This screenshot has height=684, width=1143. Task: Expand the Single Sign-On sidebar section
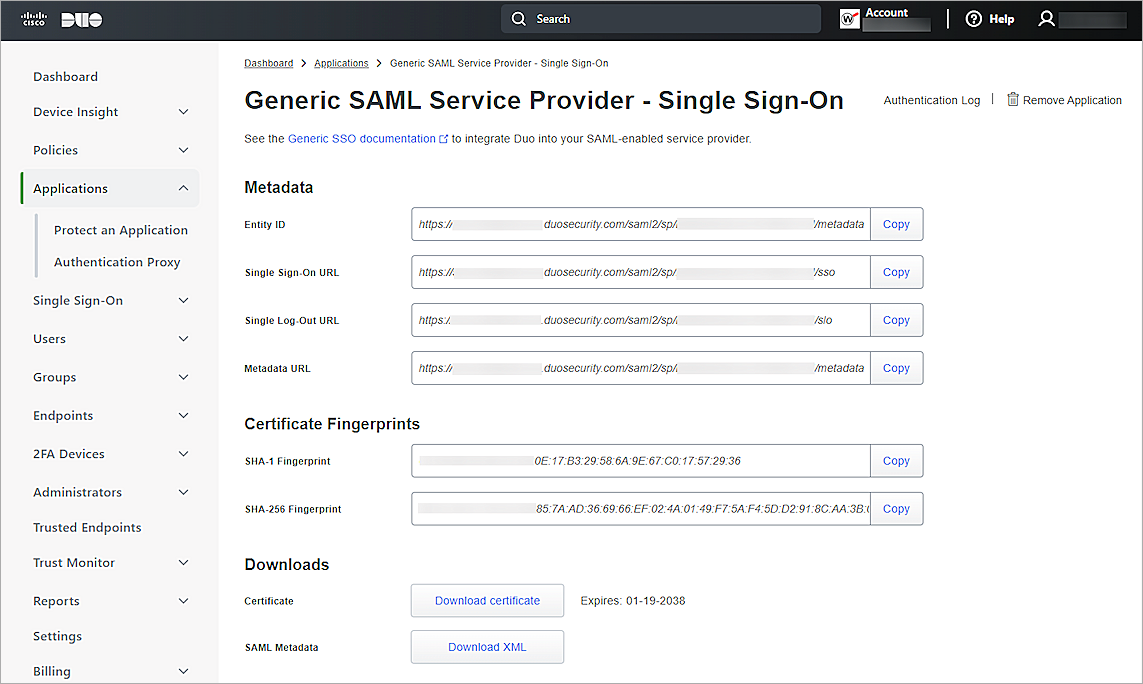(x=183, y=301)
